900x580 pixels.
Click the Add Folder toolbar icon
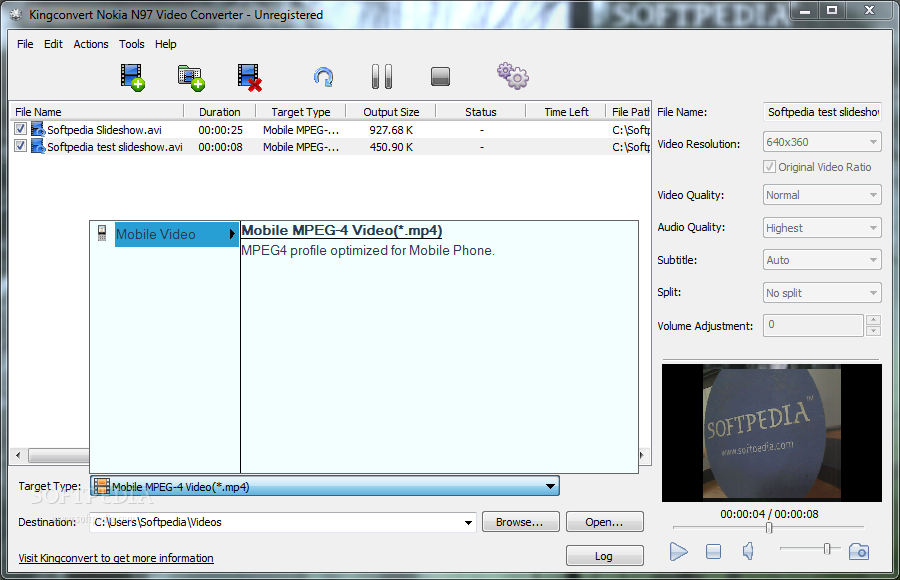pos(191,78)
